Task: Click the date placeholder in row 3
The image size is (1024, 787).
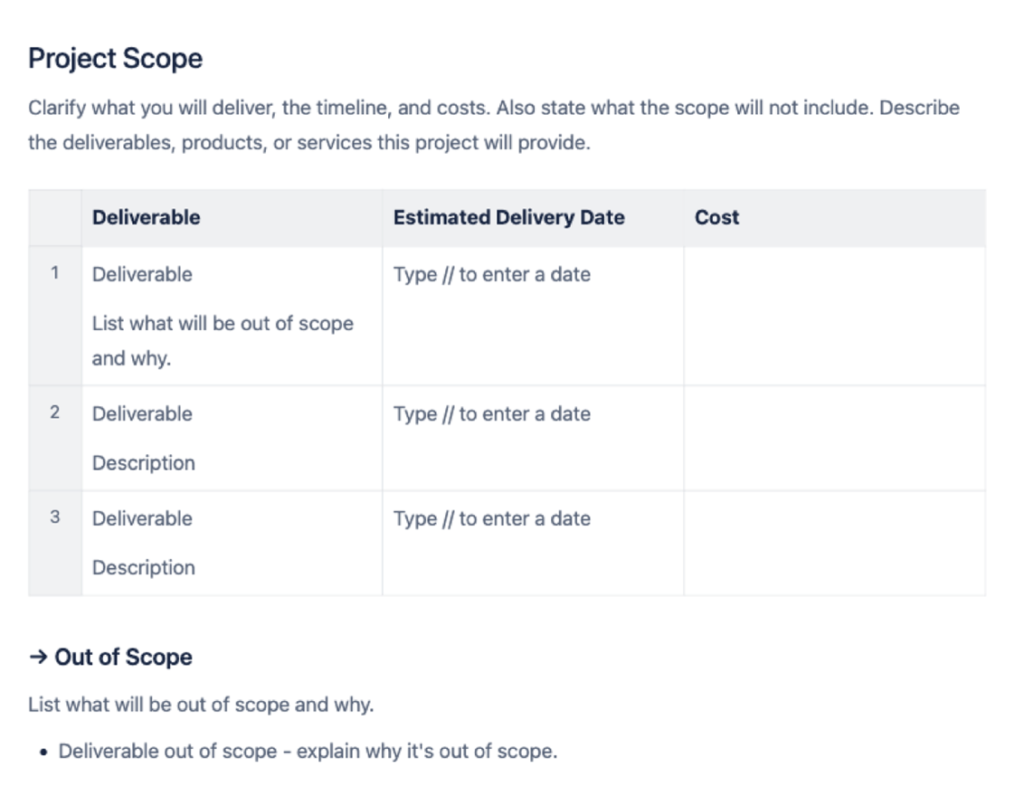Action: (491, 518)
